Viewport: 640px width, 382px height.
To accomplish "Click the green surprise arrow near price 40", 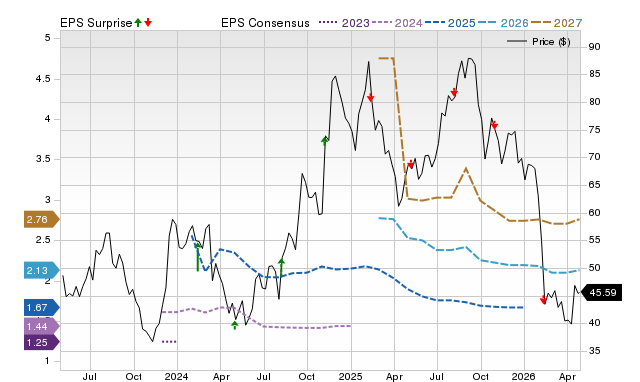I will coord(235,325).
